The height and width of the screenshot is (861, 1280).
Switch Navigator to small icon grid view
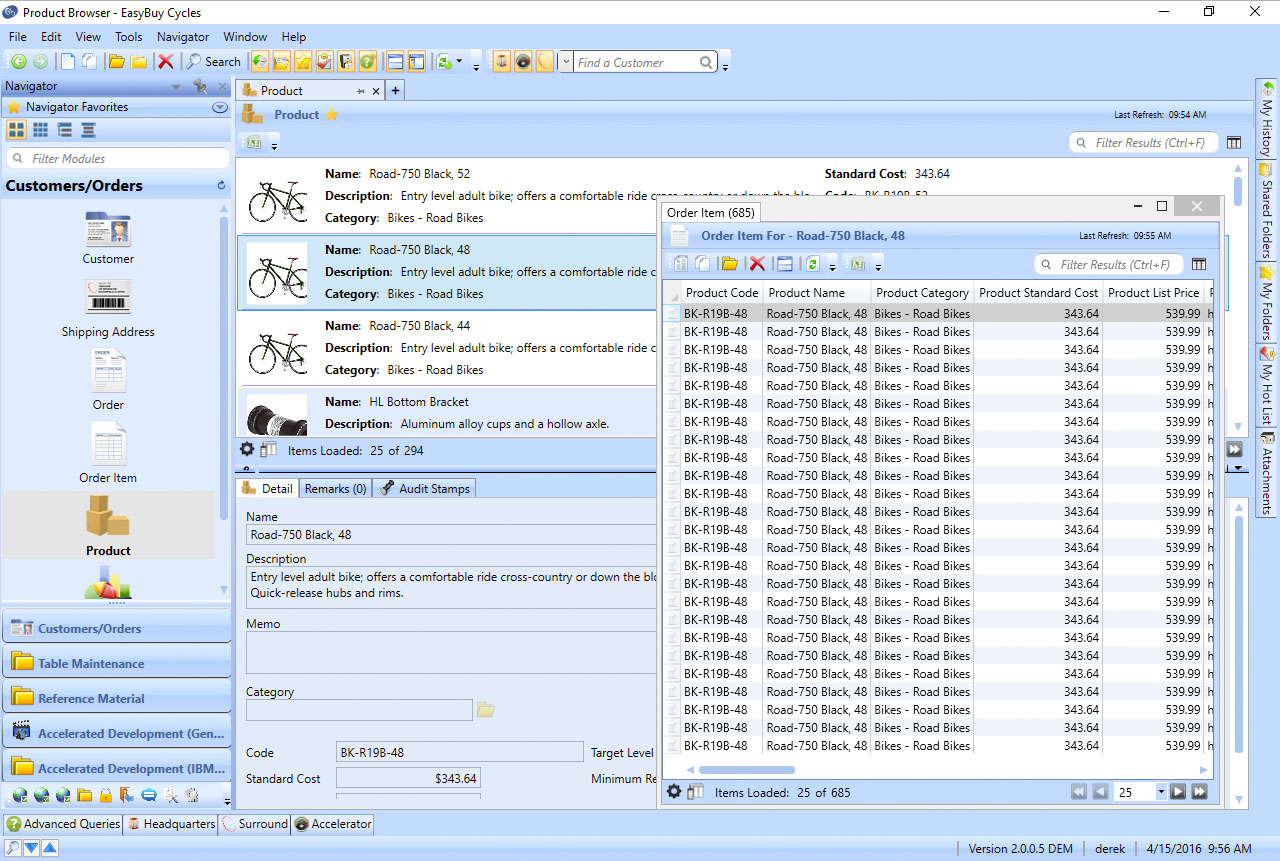click(x=40, y=130)
